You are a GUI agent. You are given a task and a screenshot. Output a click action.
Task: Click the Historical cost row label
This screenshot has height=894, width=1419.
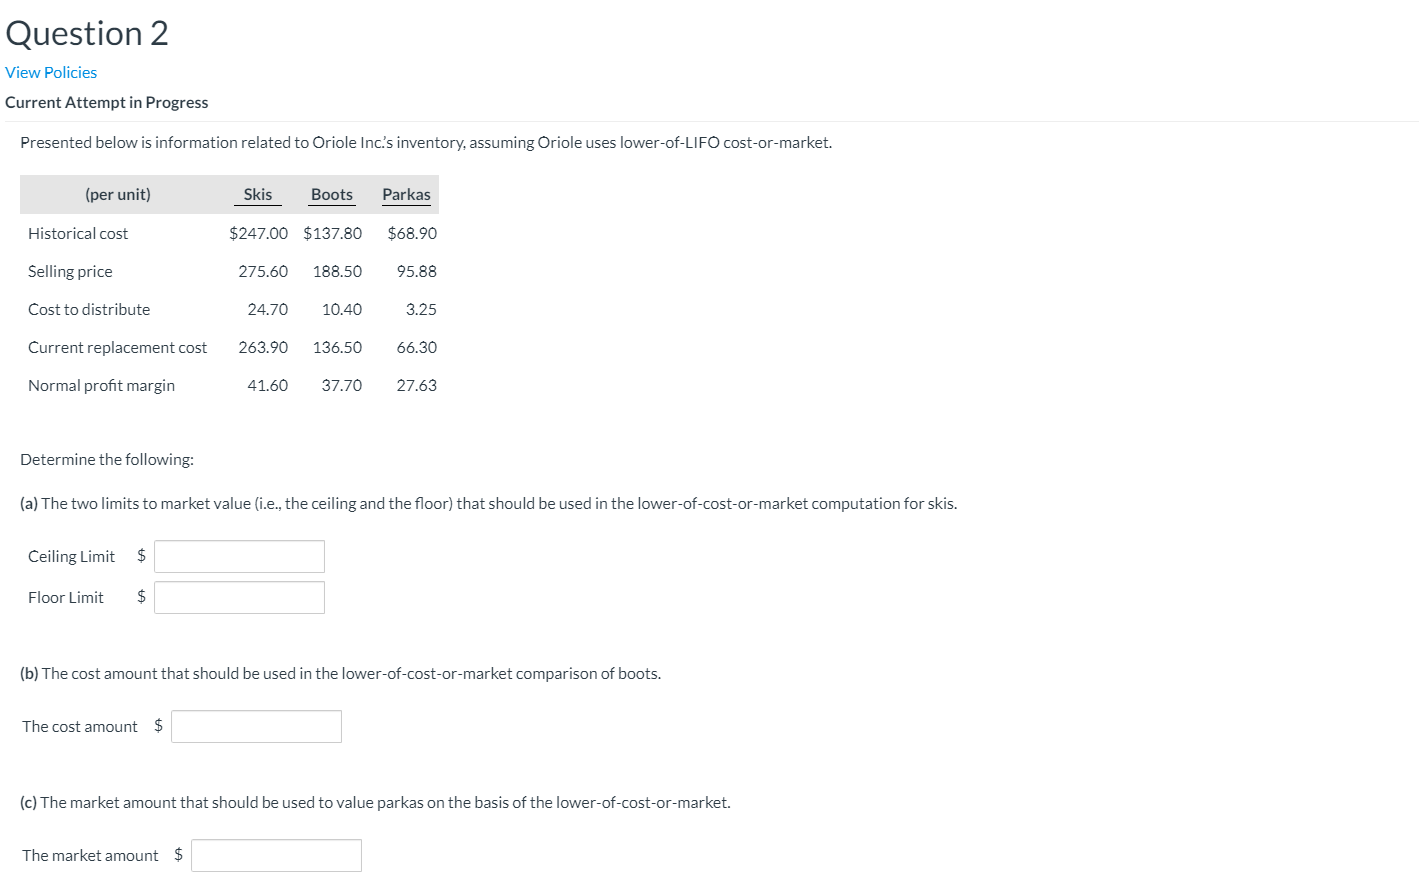77,233
